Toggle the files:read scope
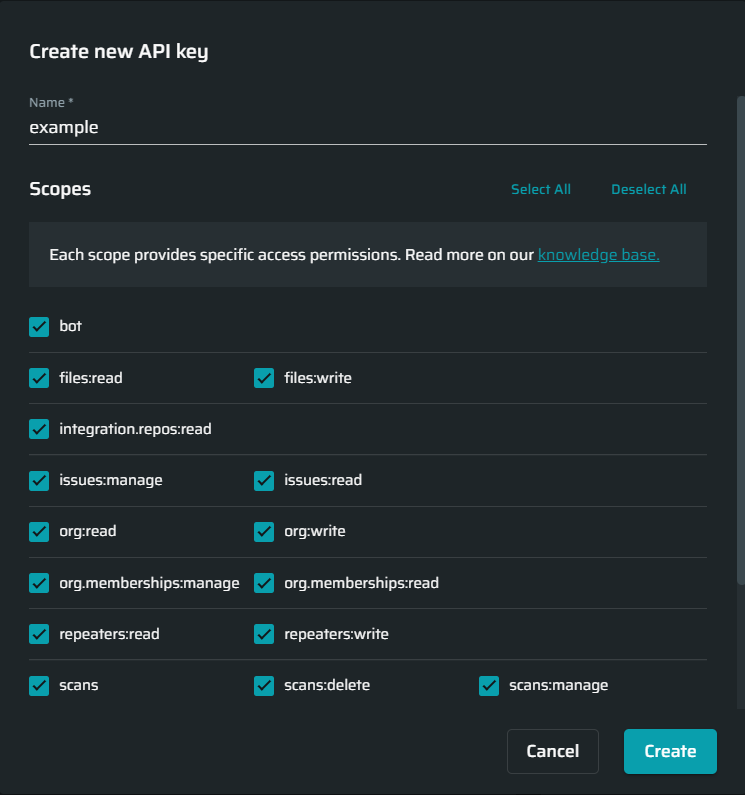The image size is (745, 795). coord(39,378)
